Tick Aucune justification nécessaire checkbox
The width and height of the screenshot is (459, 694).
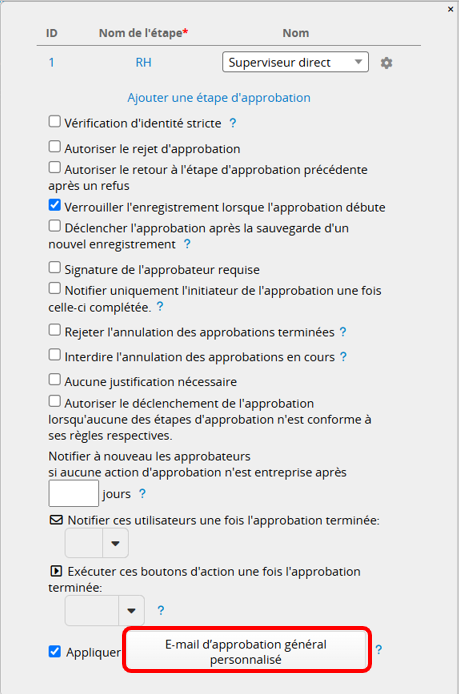click(54, 380)
